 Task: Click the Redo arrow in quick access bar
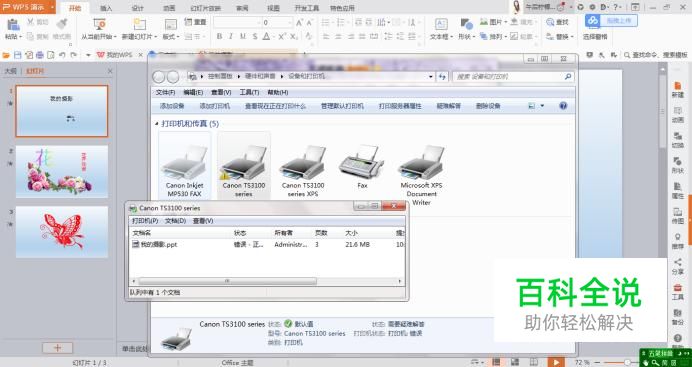tap(74, 55)
